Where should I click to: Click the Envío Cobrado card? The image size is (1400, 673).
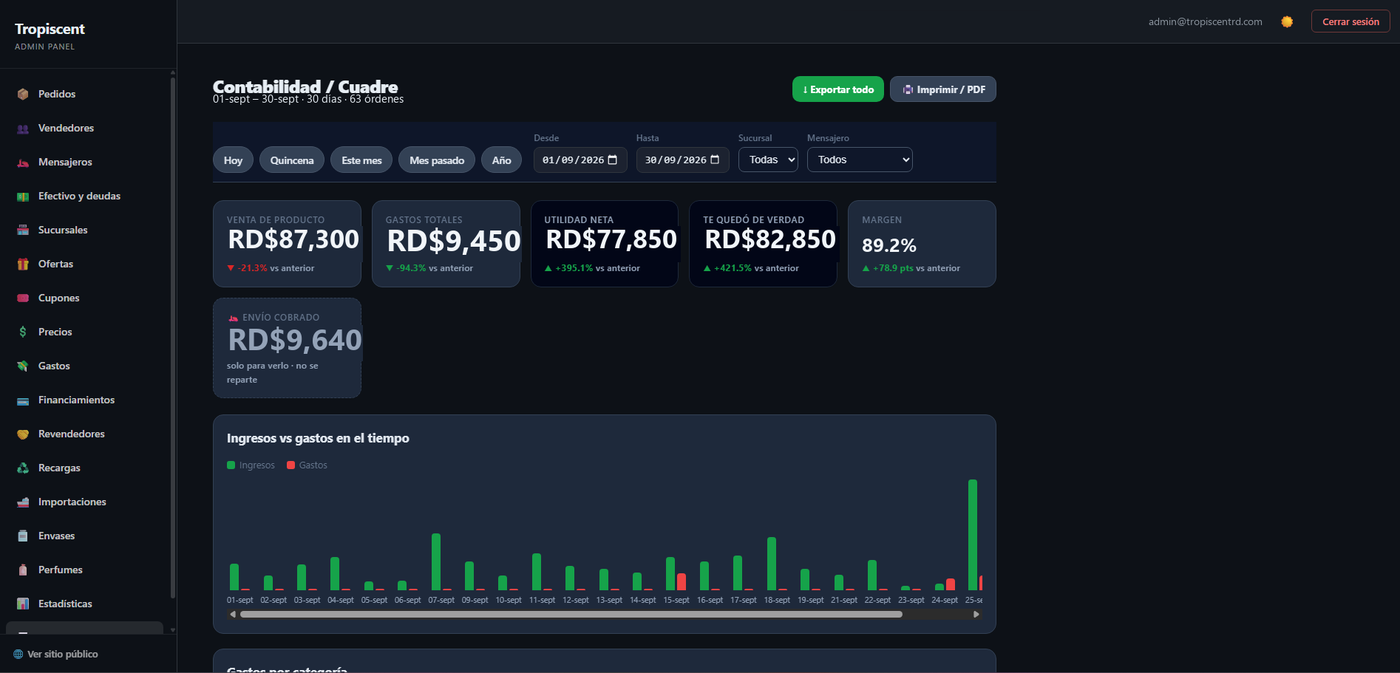click(x=287, y=348)
